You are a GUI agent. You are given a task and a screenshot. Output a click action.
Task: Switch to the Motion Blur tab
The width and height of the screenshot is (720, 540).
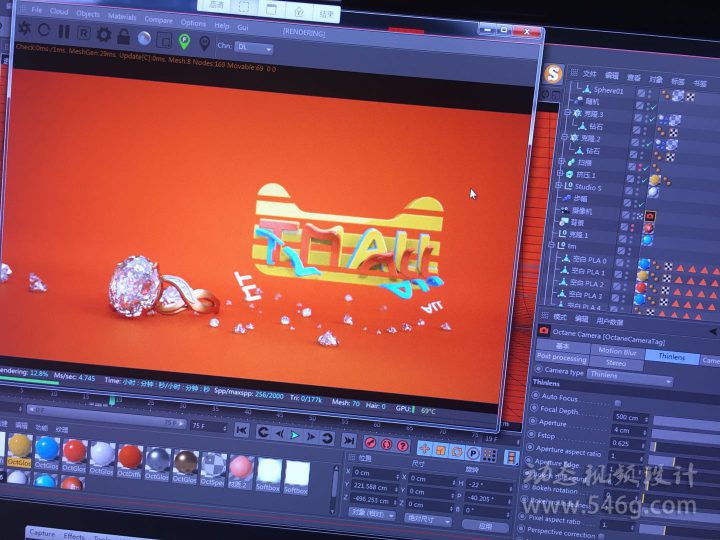point(617,352)
